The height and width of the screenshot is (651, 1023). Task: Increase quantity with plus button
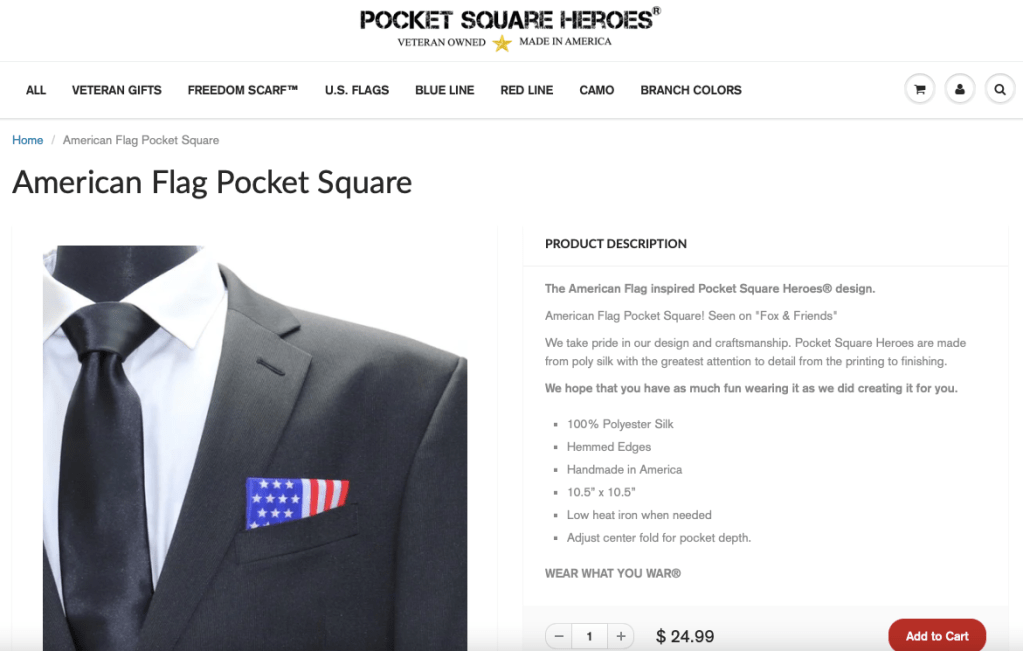[x=620, y=636]
